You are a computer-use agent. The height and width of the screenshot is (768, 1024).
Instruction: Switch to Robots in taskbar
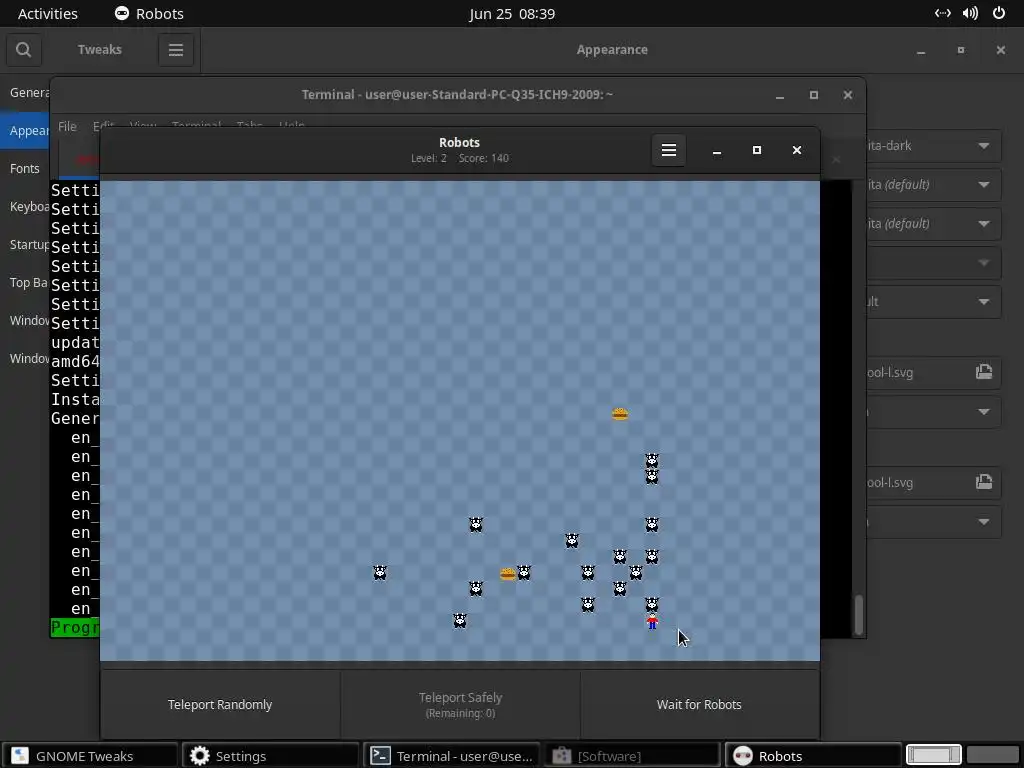812,756
